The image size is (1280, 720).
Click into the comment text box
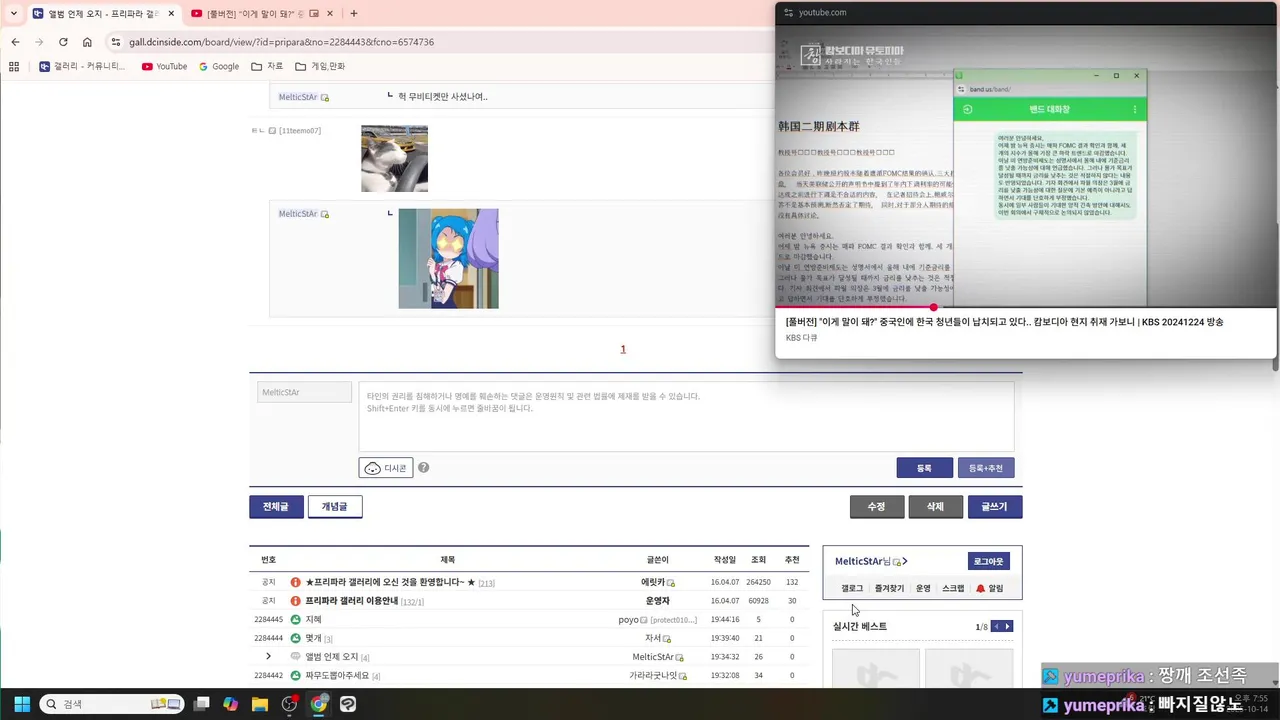coord(686,416)
